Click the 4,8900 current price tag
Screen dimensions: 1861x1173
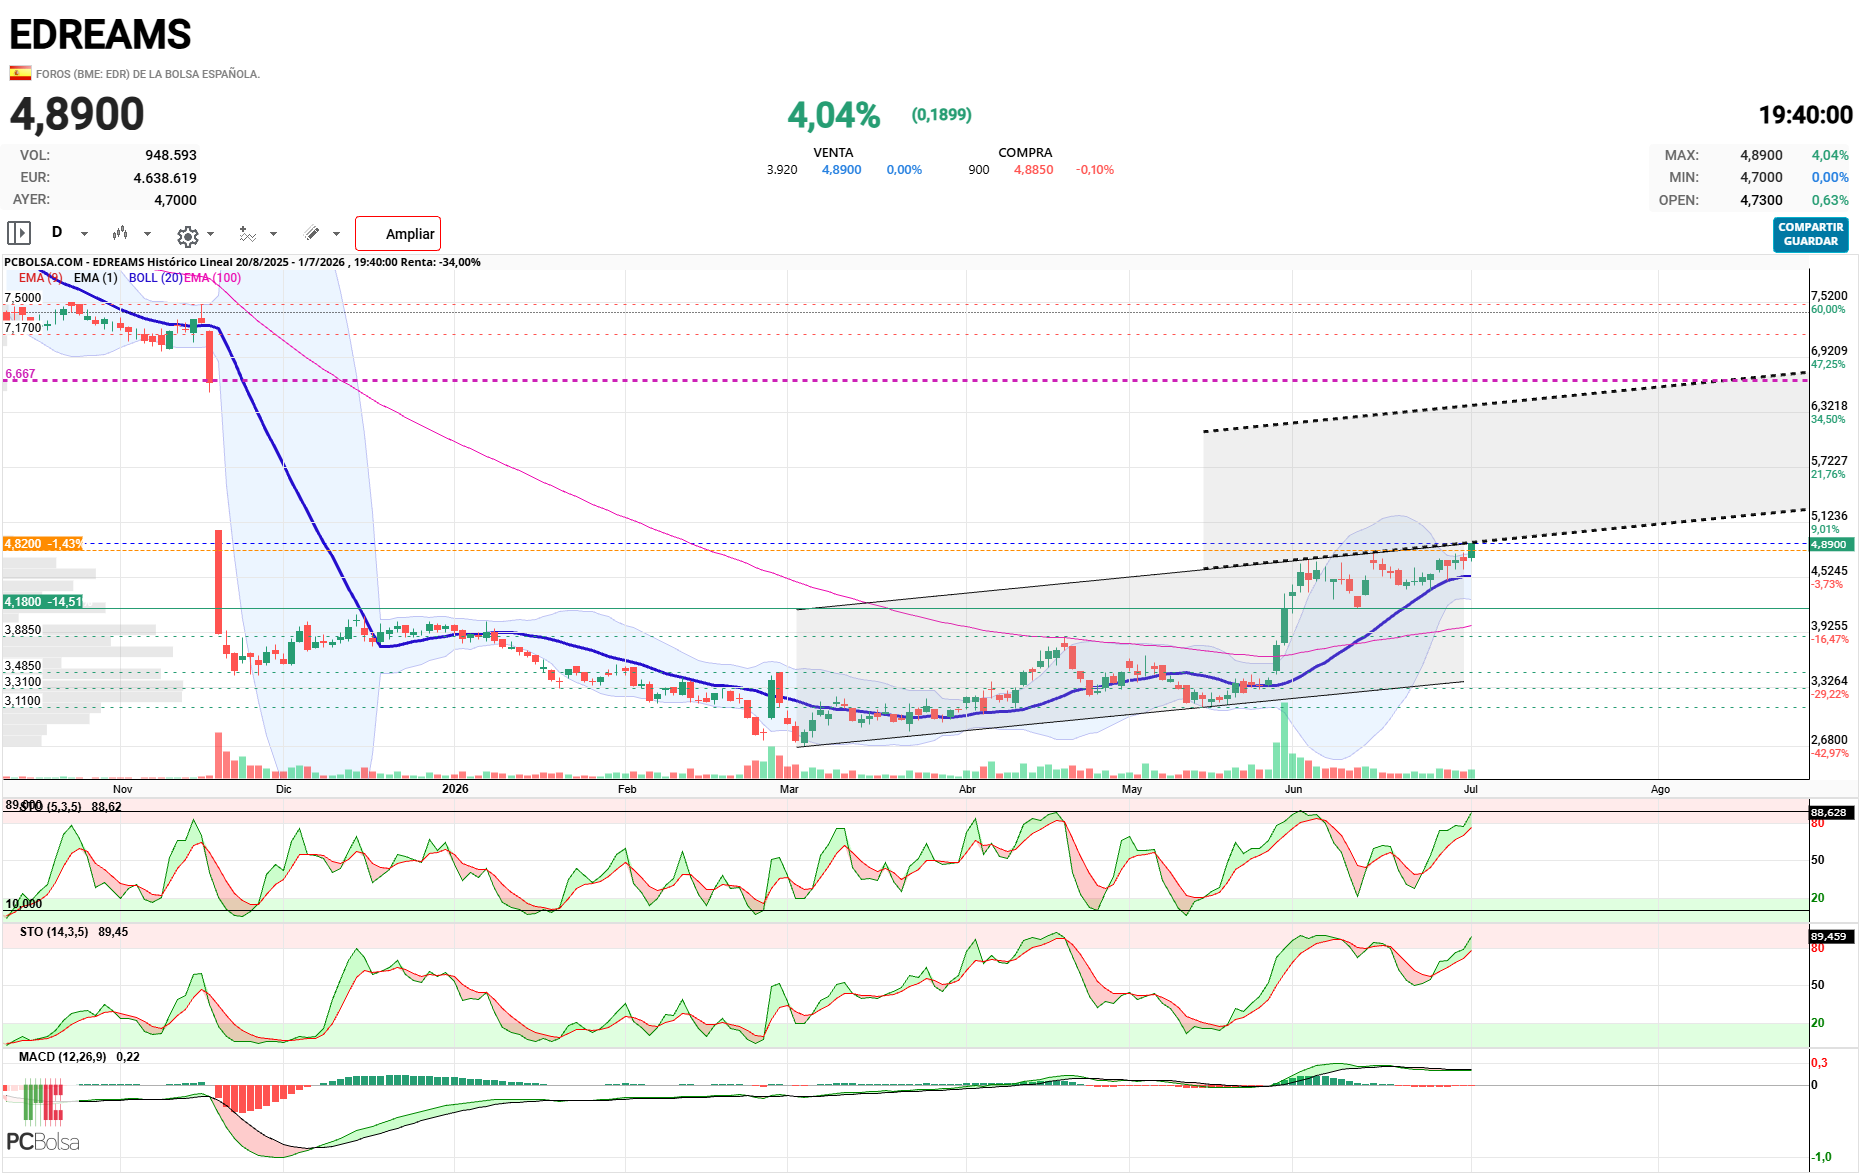(x=1832, y=544)
